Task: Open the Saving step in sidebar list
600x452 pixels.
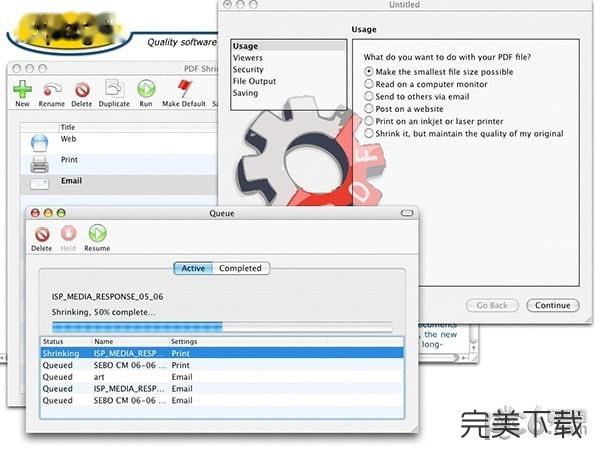Action: (289, 93)
